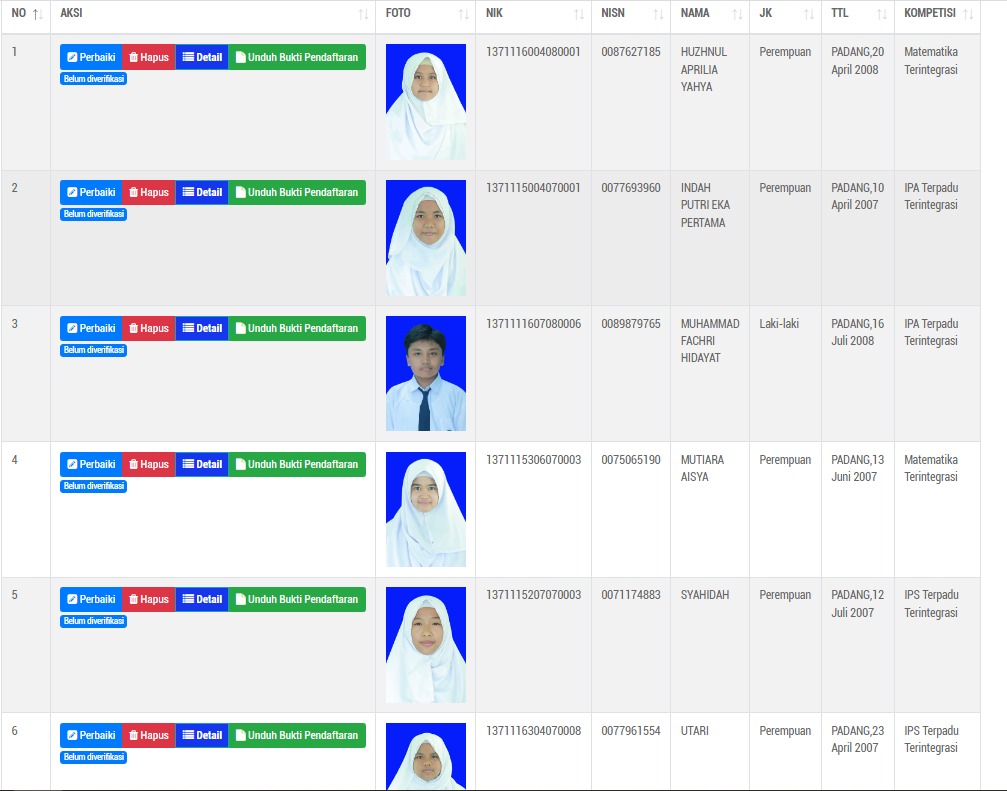Image resolution: width=1007 pixels, height=791 pixels.
Task: Click Belum diverifikasi badge on row 1
Action: click(x=93, y=79)
